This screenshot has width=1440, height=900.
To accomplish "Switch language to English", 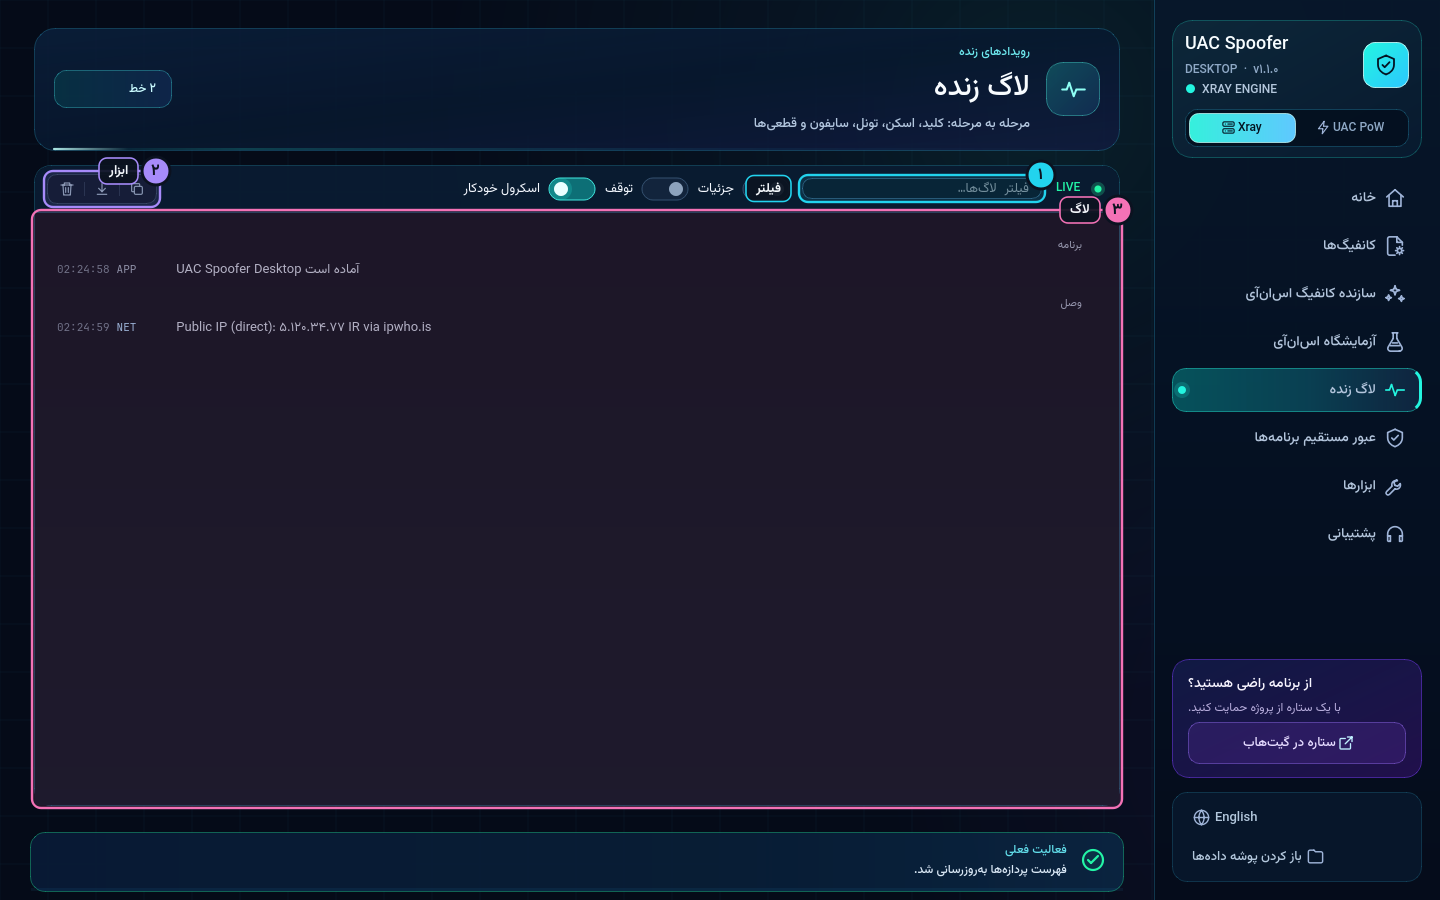I will pyautogui.click(x=1225, y=817).
